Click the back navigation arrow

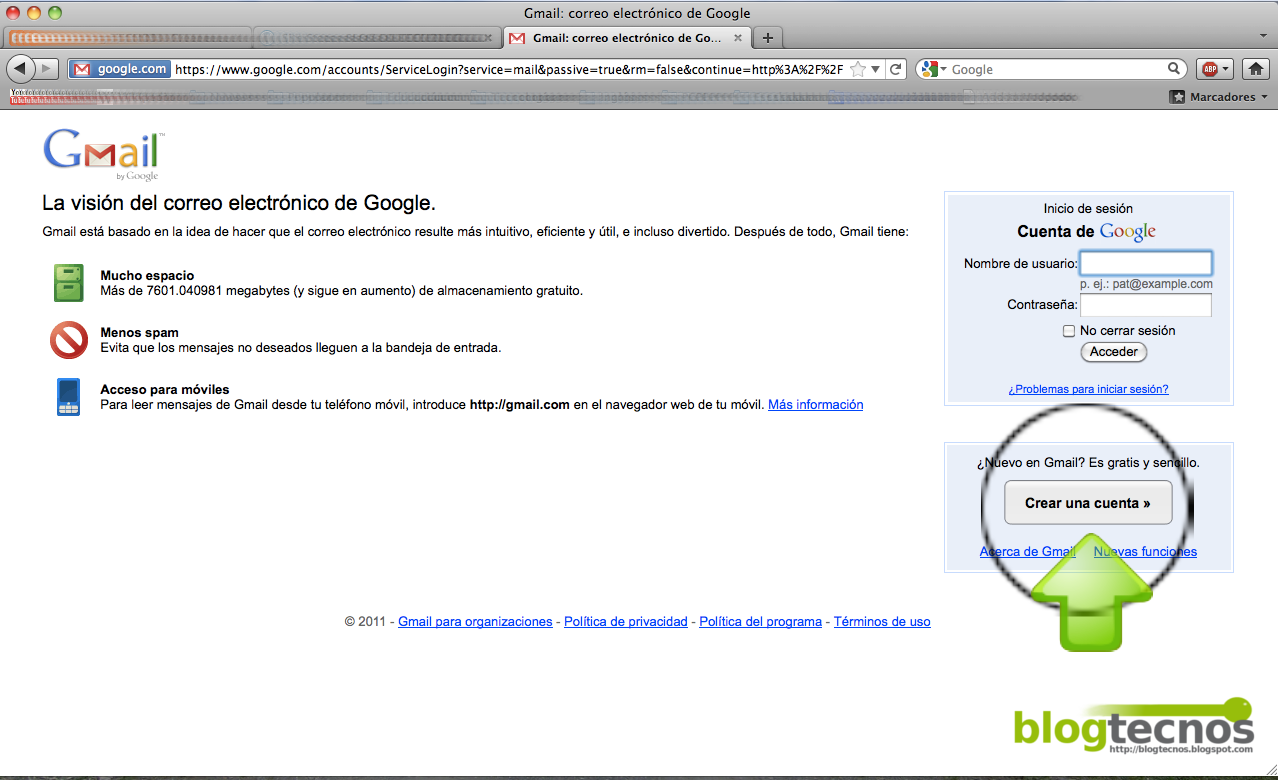point(22,68)
